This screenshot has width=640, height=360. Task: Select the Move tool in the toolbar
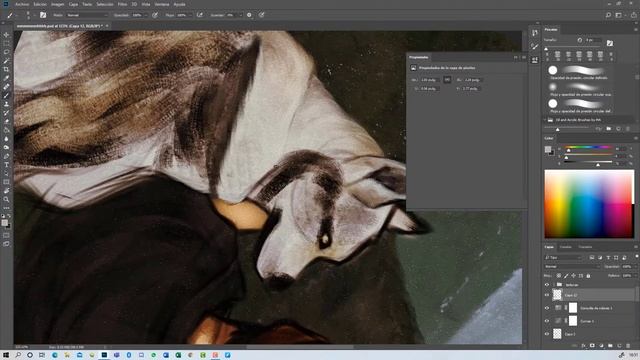click(6, 35)
